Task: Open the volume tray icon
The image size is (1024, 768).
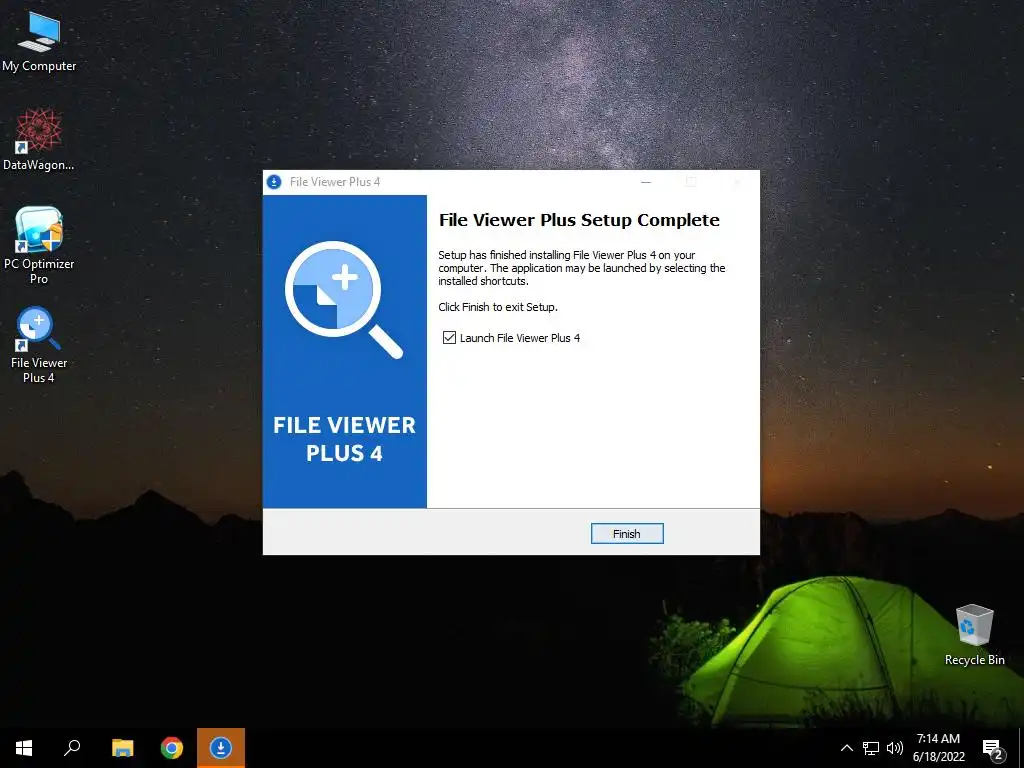Action: pyautogui.click(x=895, y=748)
